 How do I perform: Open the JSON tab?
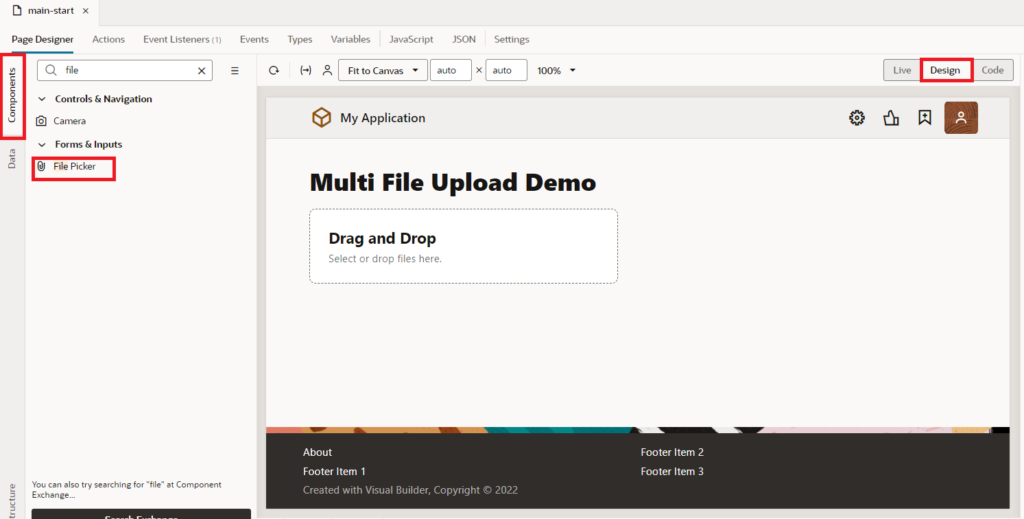click(464, 39)
